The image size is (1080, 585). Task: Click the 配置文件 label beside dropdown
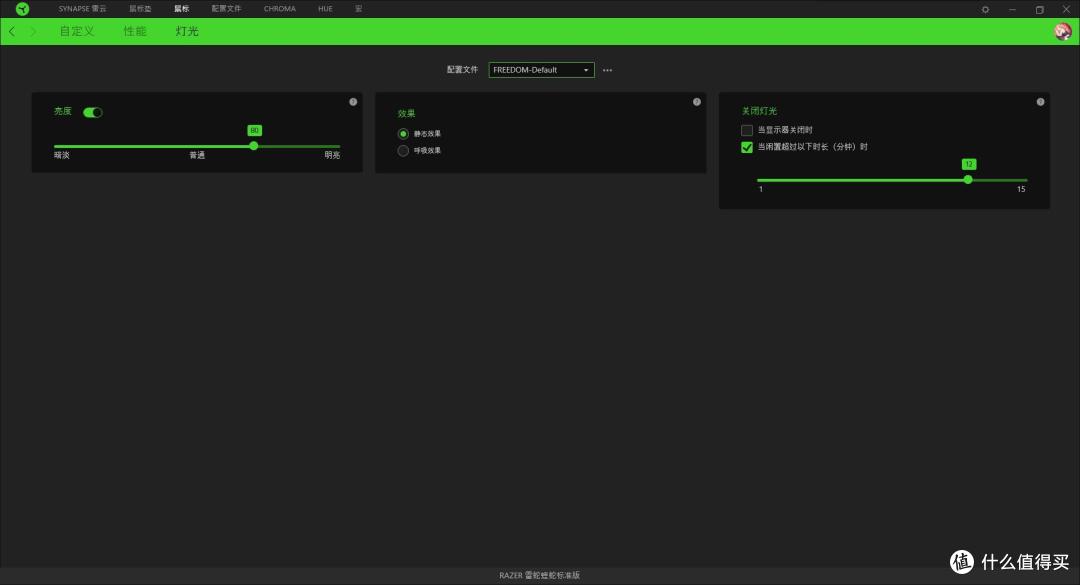[462, 70]
